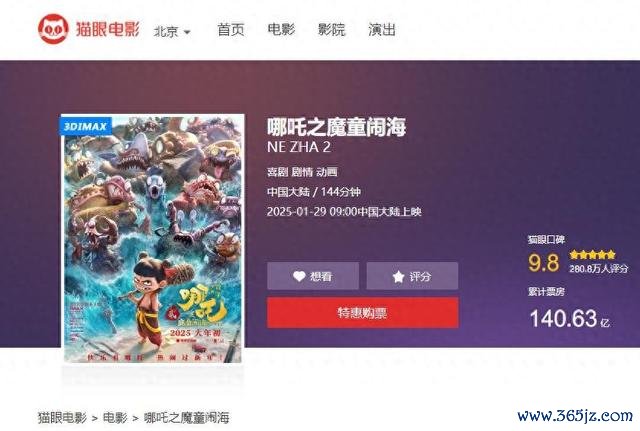The image size is (640, 431).
Task: Click the 猫眼电影 brand text
Action: click(108, 29)
